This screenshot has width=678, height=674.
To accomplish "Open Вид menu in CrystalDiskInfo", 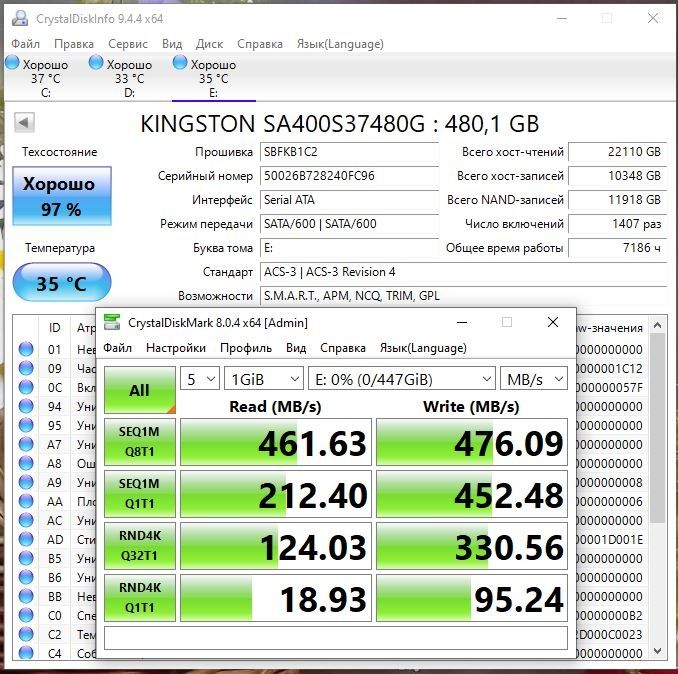I will pyautogui.click(x=172, y=44).
